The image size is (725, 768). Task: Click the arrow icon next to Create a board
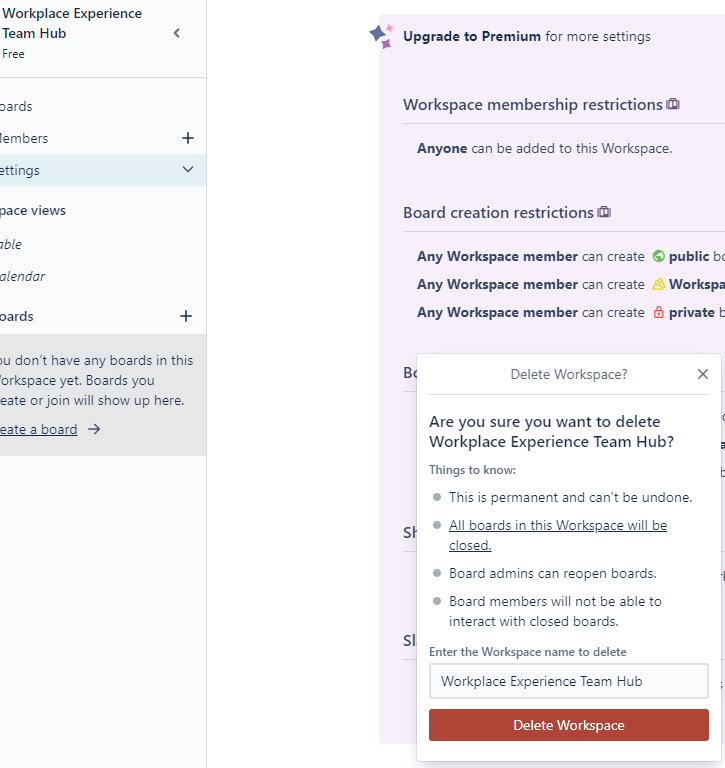[x=94, y=430]
